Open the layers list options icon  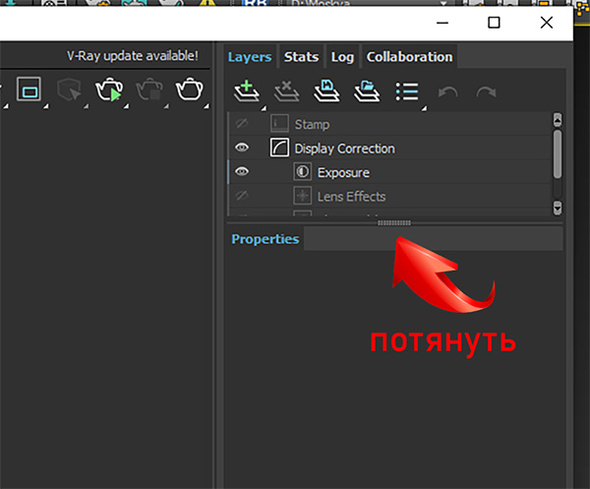[407, 91]
